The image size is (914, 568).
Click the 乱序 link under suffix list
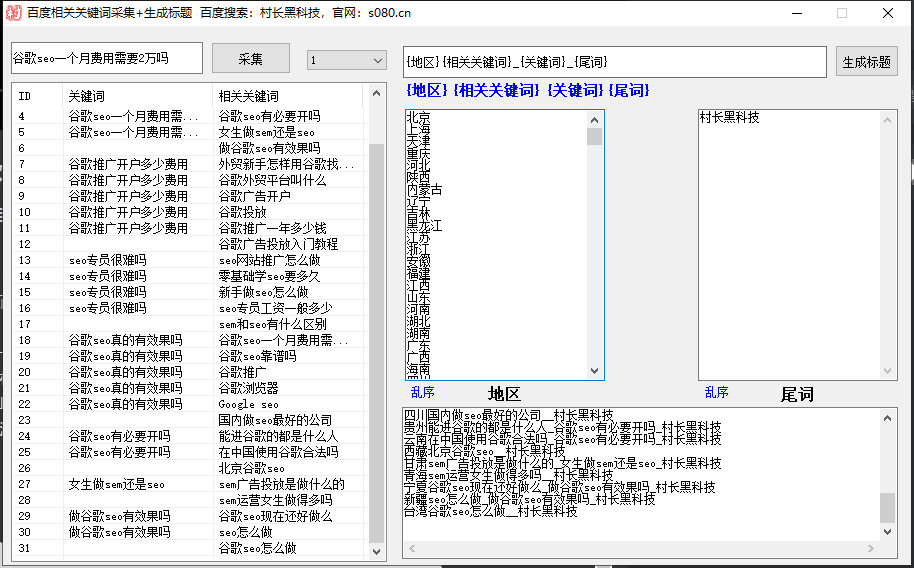716,393
